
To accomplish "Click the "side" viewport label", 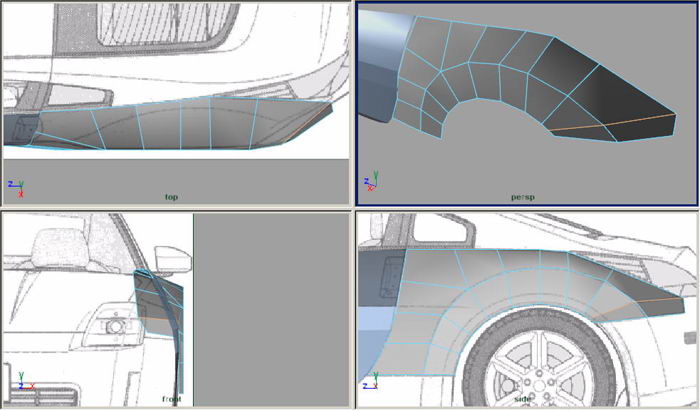I will coord(523,399).
